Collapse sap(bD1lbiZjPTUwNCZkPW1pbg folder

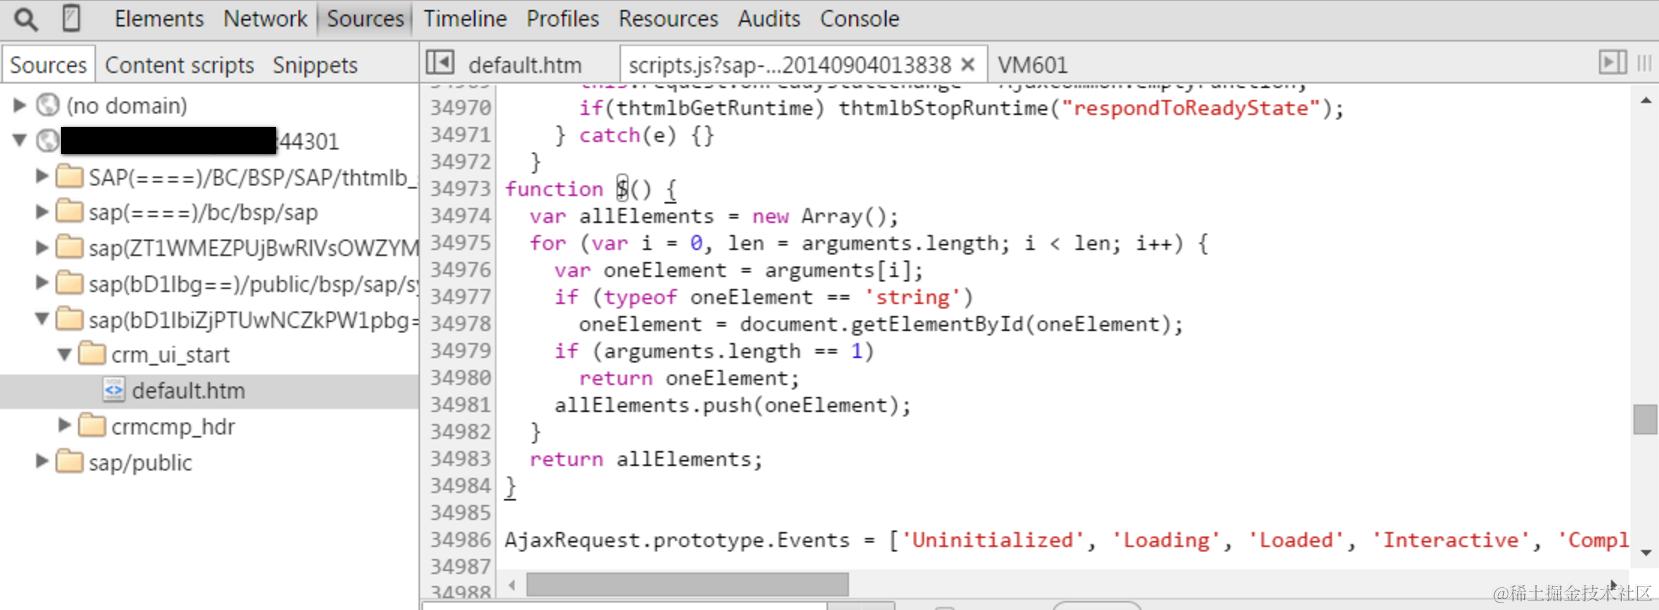tap(42, 319)
